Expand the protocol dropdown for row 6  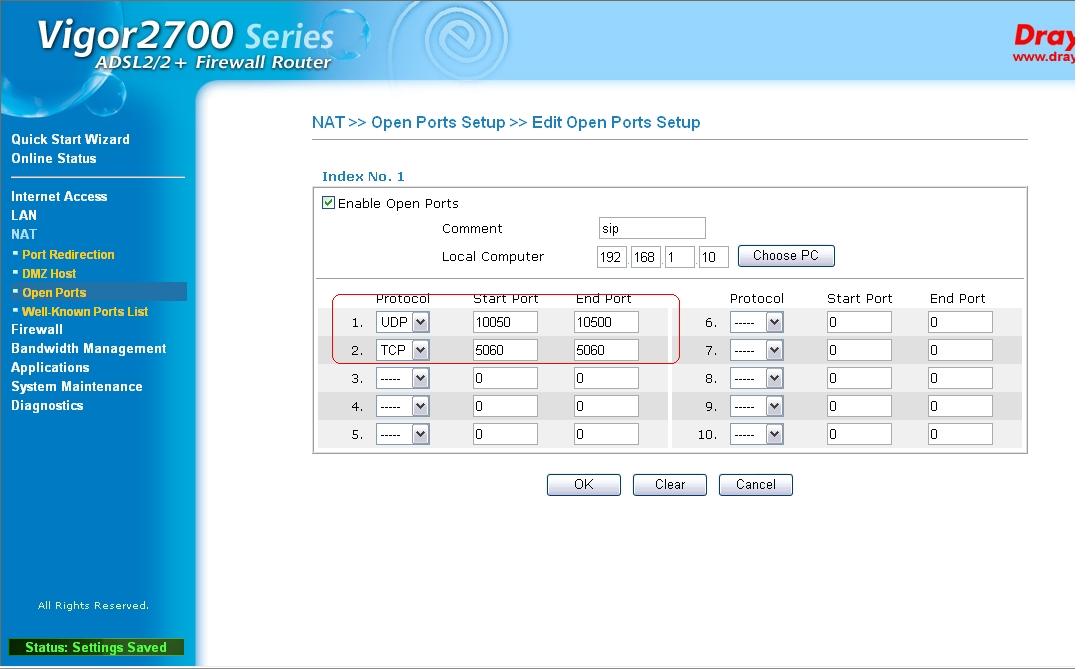[x=757, y=322]
